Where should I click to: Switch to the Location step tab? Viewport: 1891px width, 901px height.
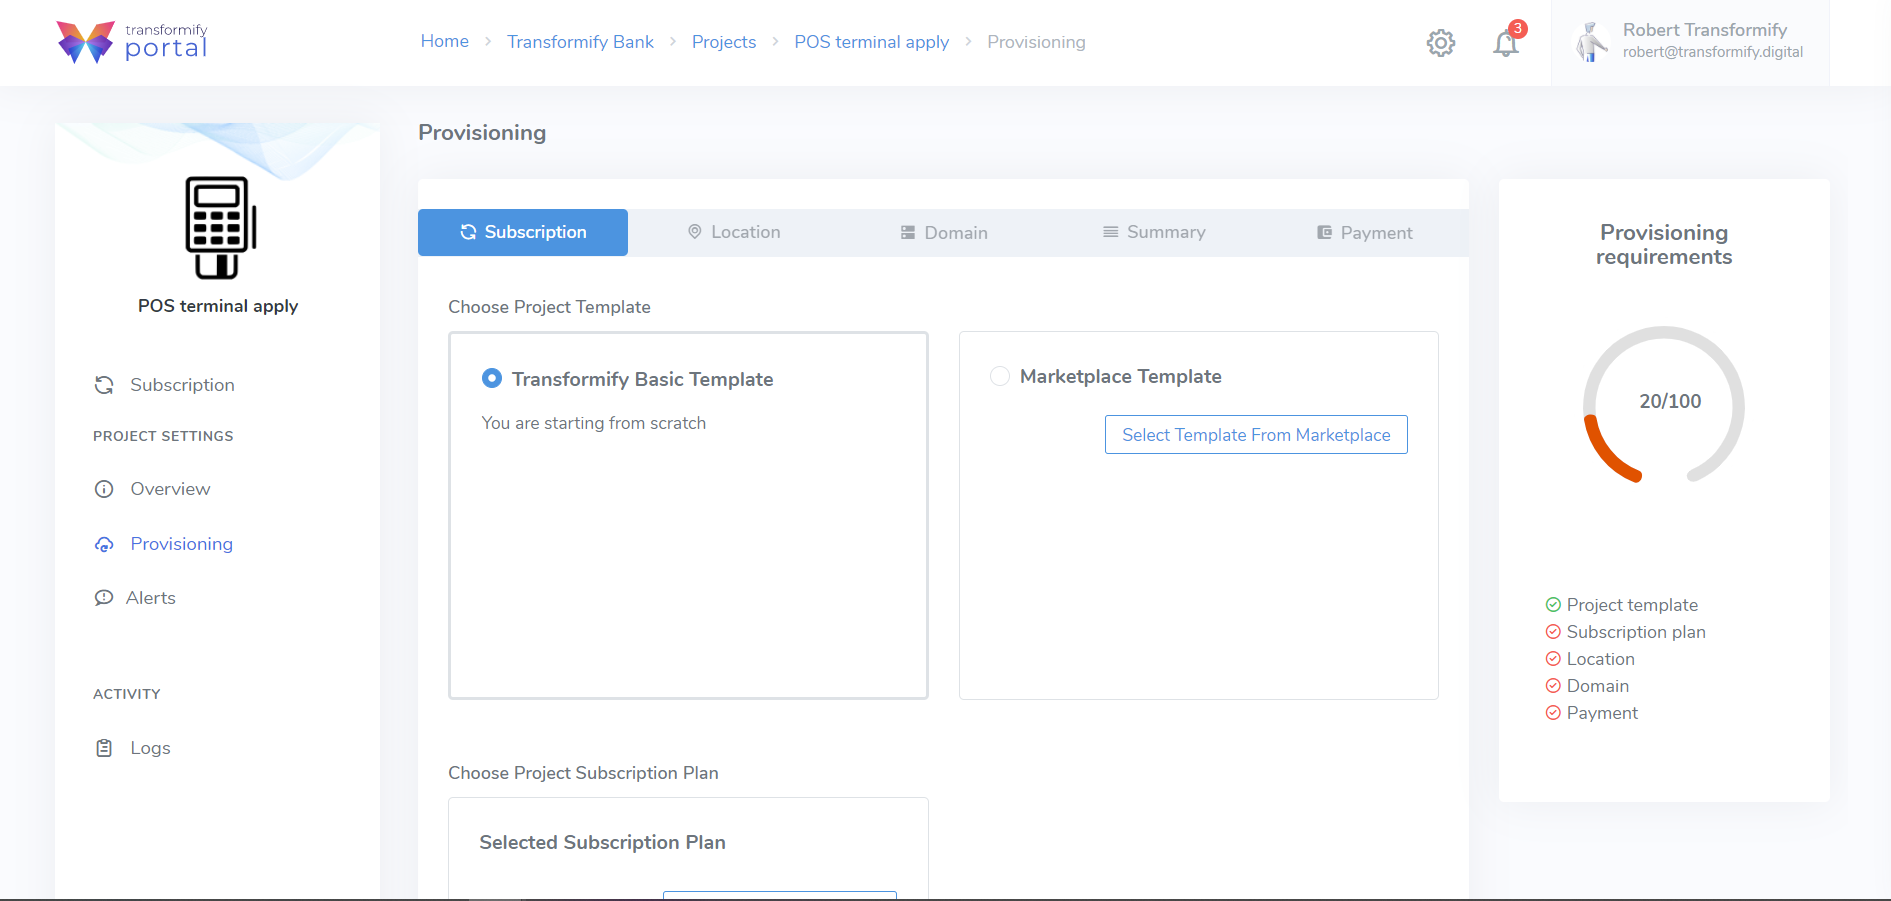pyautogui.click(x=734, y=232)
